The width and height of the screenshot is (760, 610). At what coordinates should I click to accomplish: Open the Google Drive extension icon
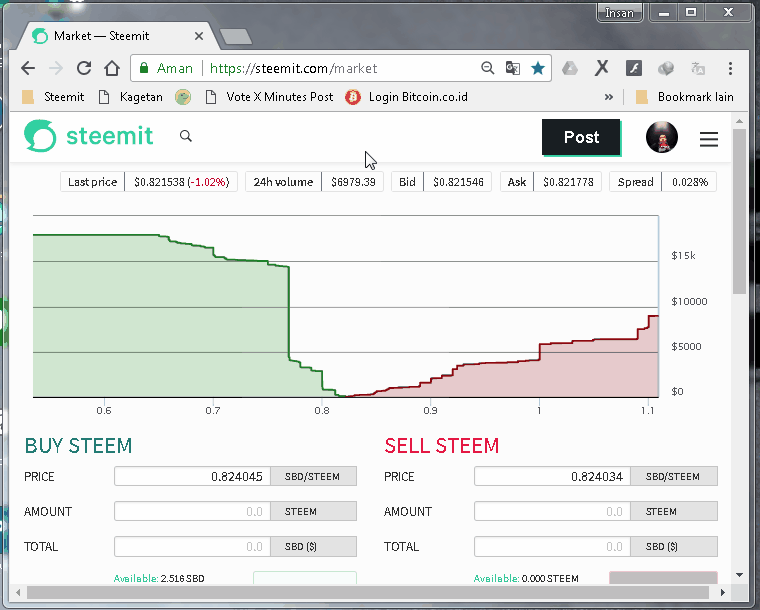tap(570, 68)
